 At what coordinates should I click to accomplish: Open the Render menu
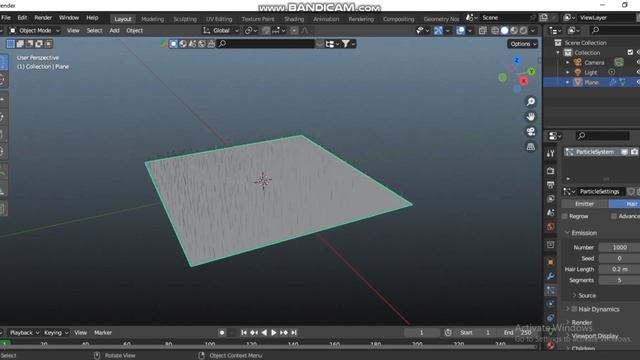pos(43,18)
